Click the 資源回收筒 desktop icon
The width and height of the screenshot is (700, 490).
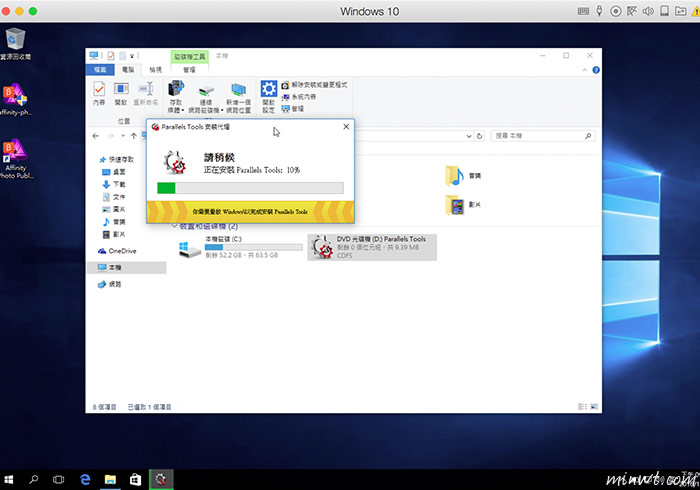click(16, 44)
